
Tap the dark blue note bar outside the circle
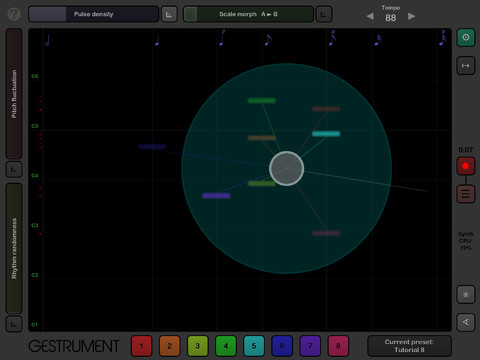point(152,146)
